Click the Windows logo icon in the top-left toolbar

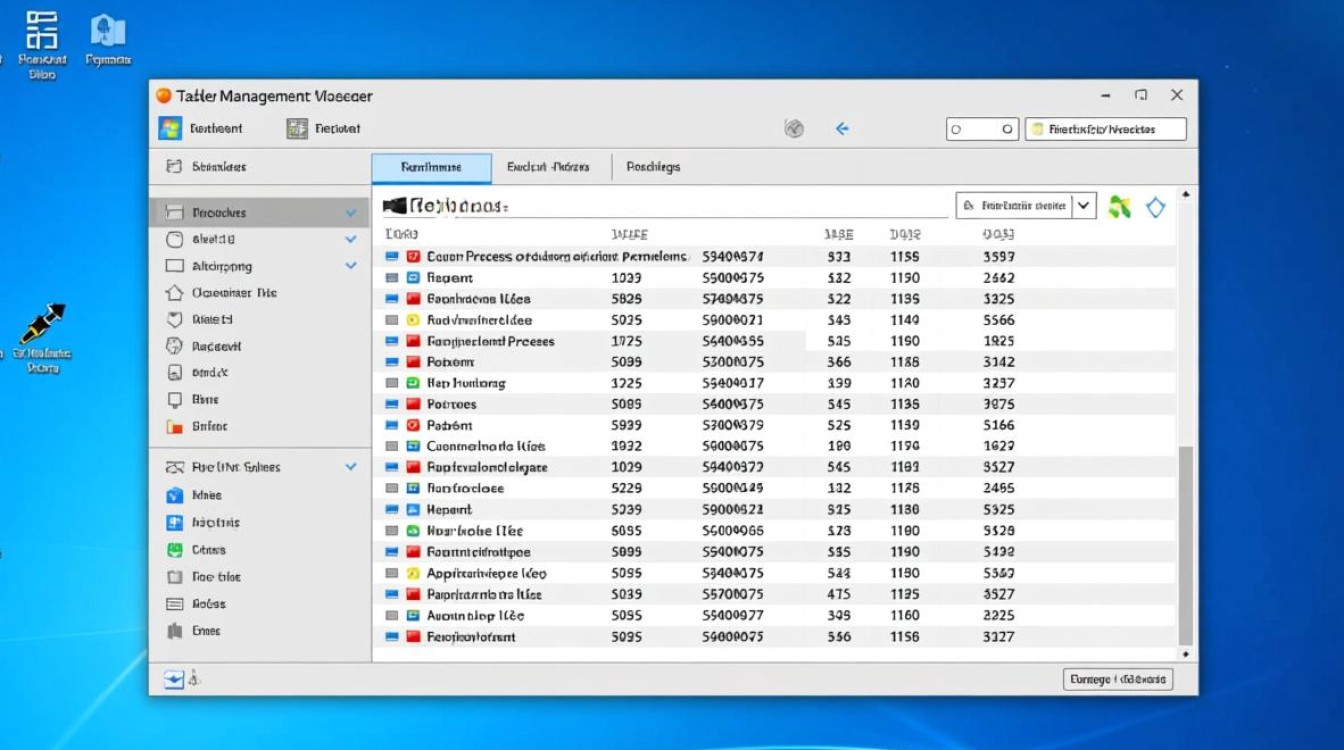tap(170, 128)
